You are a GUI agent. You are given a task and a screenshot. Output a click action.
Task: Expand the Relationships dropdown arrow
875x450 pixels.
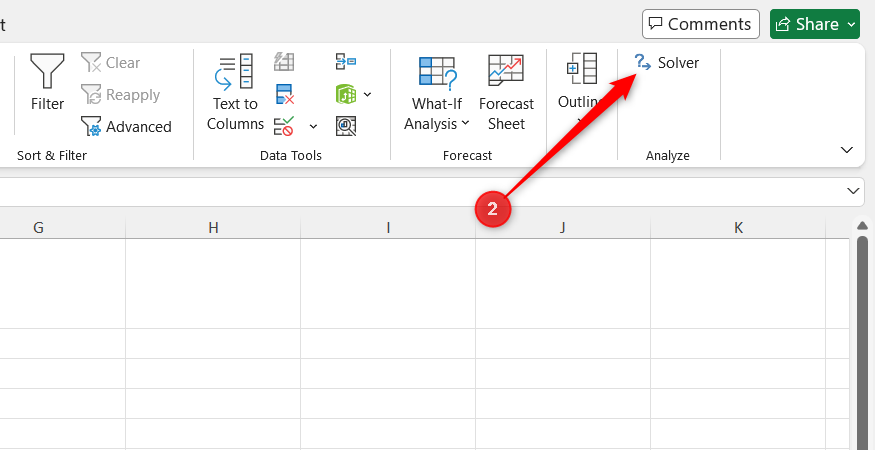(x=367, y=94)
